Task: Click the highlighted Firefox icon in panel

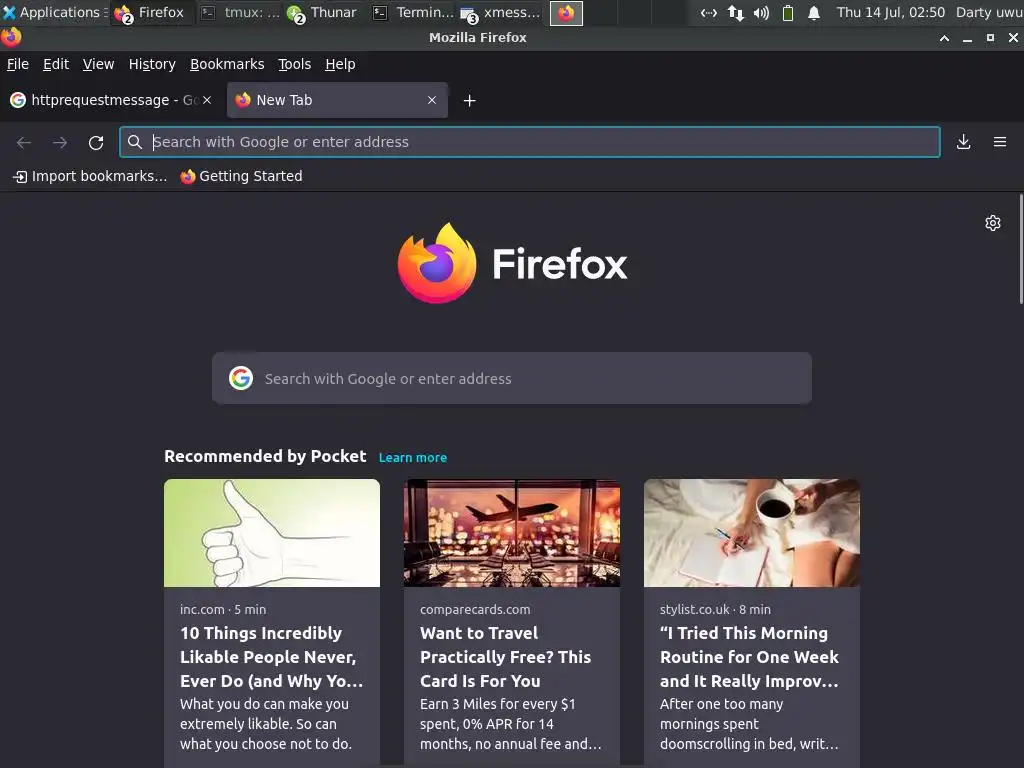Action: point(566,13)
